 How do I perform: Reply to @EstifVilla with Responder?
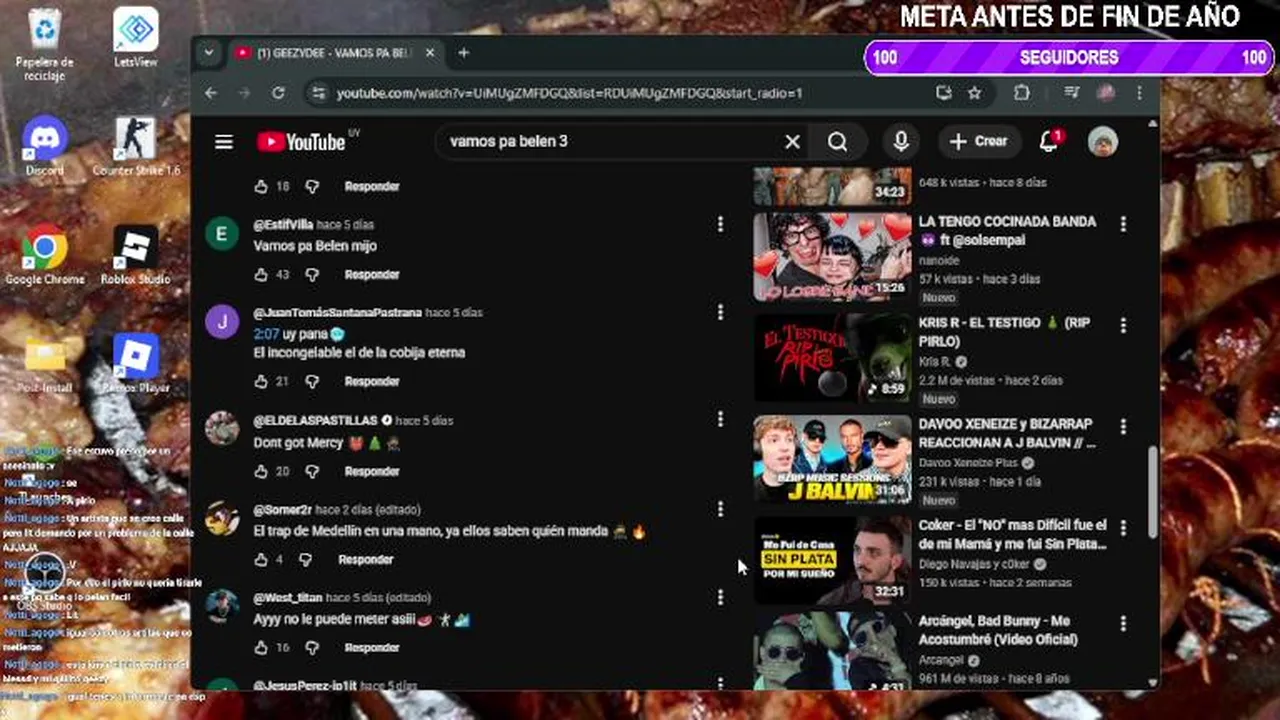point(372,274)
